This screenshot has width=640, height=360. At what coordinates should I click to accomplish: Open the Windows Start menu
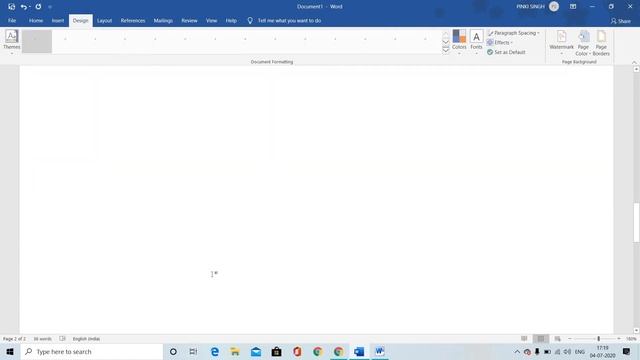10,351
